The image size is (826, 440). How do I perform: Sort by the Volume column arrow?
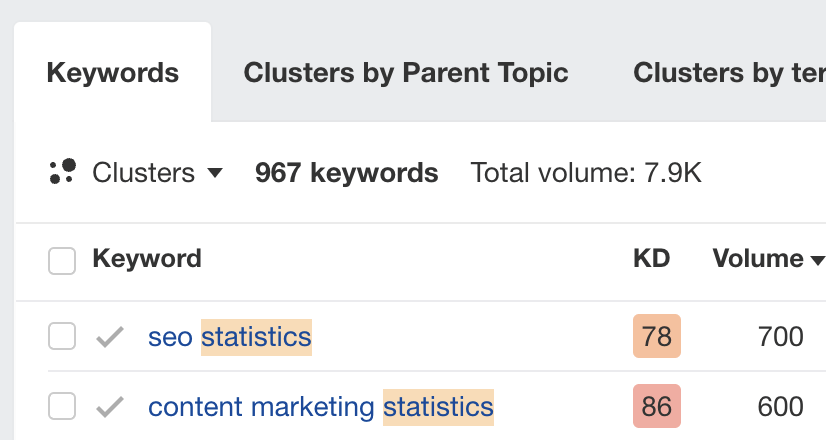(817, 261)
